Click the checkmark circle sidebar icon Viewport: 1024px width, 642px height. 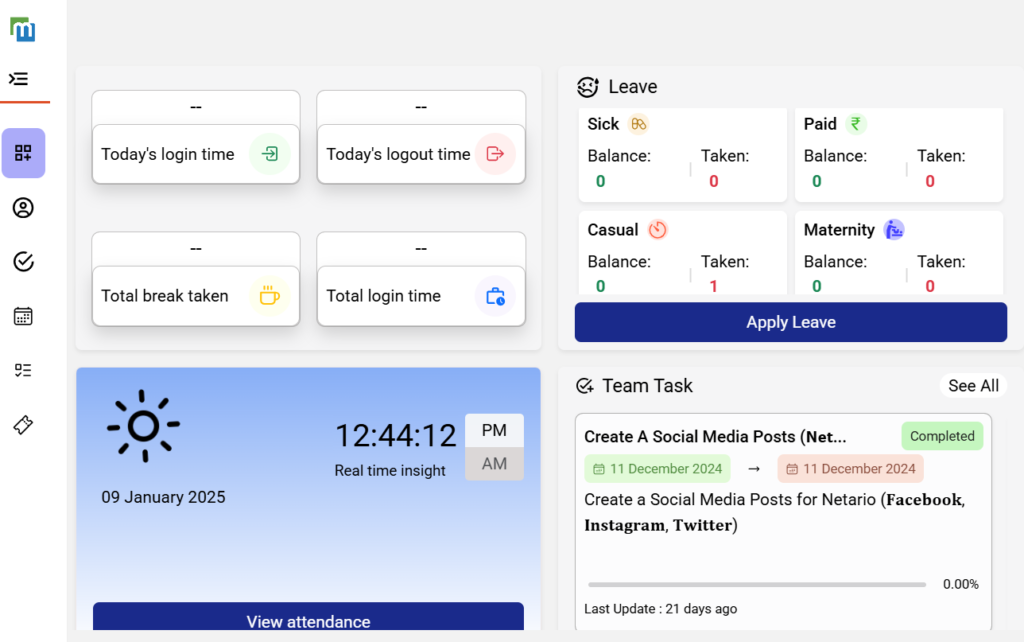point(23,262)
